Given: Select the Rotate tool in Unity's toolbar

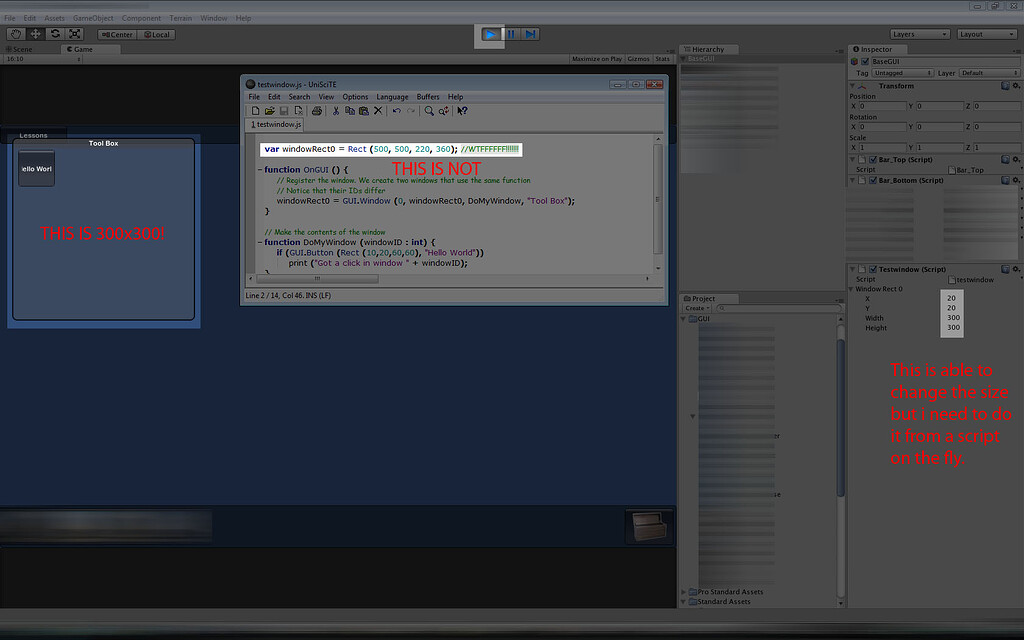Looking at the screenshot, I should (x=55, y=33).
